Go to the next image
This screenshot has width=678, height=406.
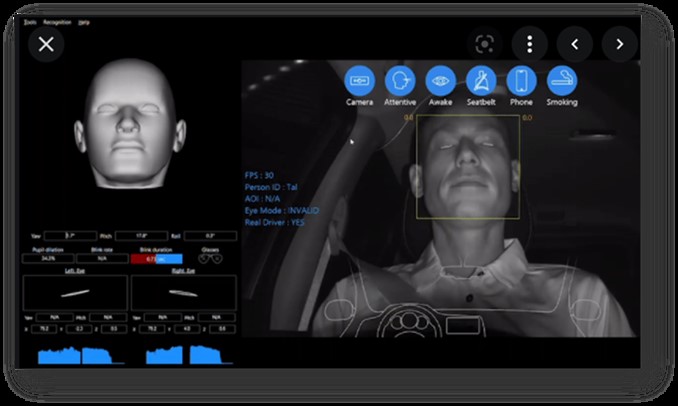[x=620, y=44]
